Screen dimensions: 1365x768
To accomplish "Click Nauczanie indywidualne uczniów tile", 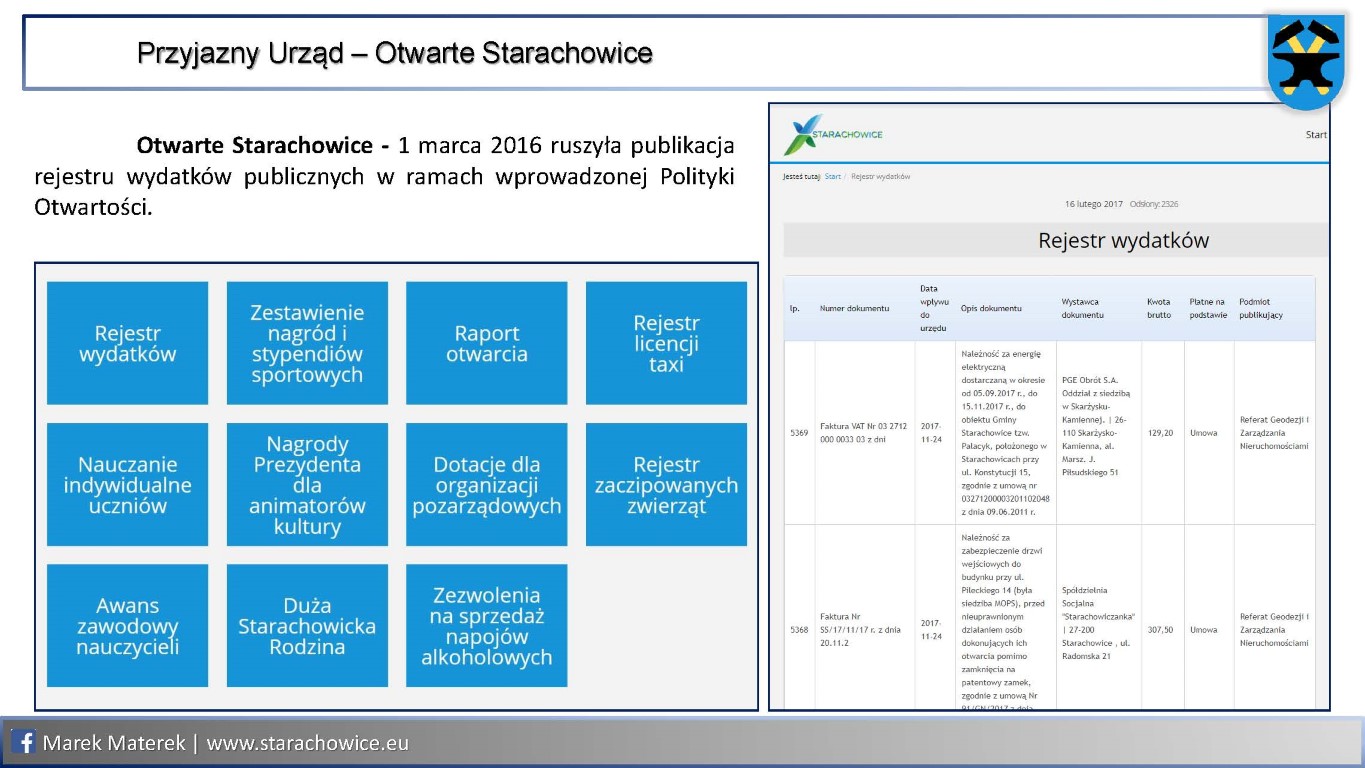I will tap(128, 485).
